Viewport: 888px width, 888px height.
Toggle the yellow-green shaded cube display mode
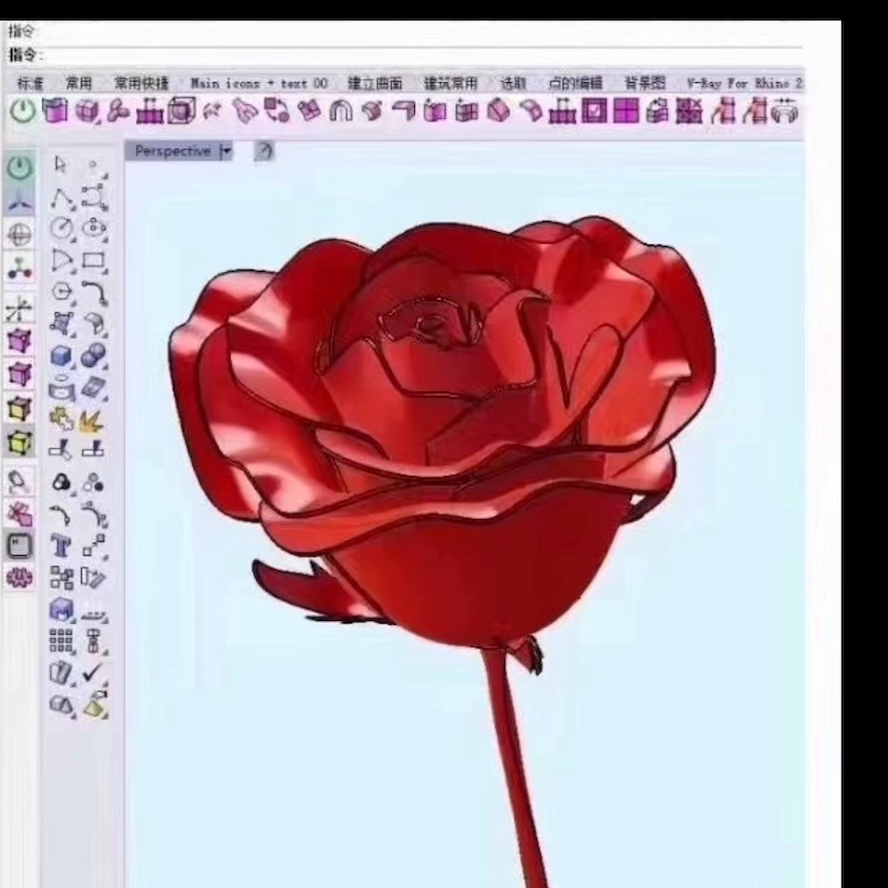[x=20, y=442]
